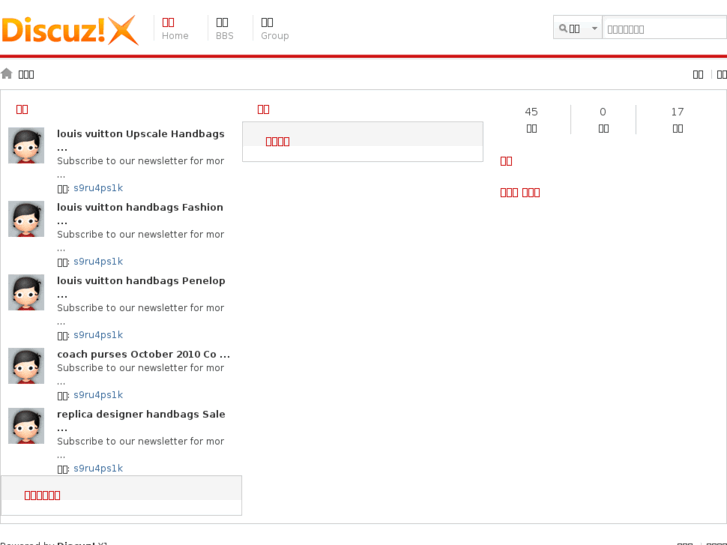727x545 pixels.
Task: Click avatar beside 'replica designer handbags Sale'
Action: pyautogui.click(x=26, y=426)
